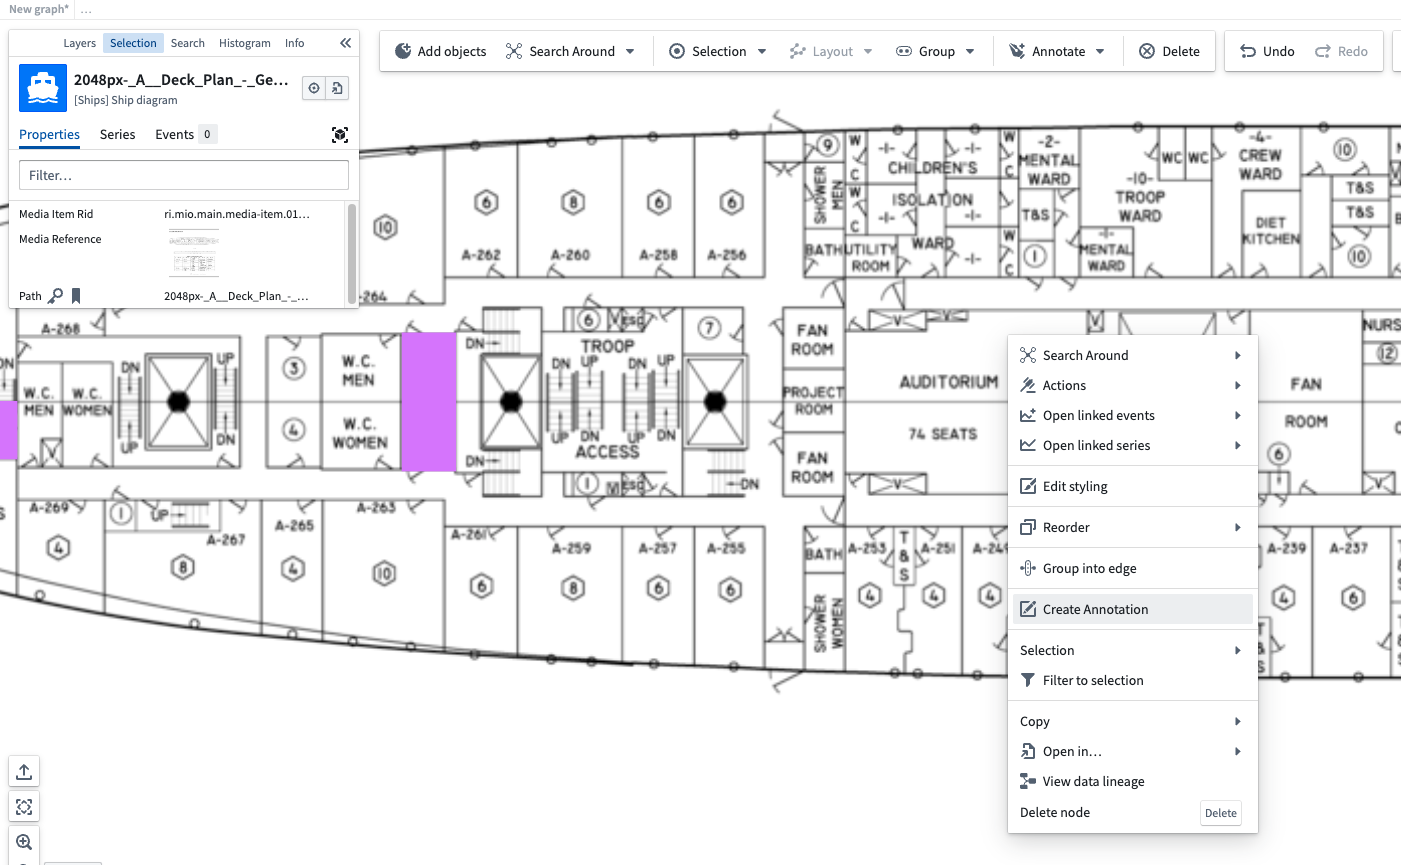Click the Redo button
This screenshot has height=865, width=1401.
[x=1342, y=50]
